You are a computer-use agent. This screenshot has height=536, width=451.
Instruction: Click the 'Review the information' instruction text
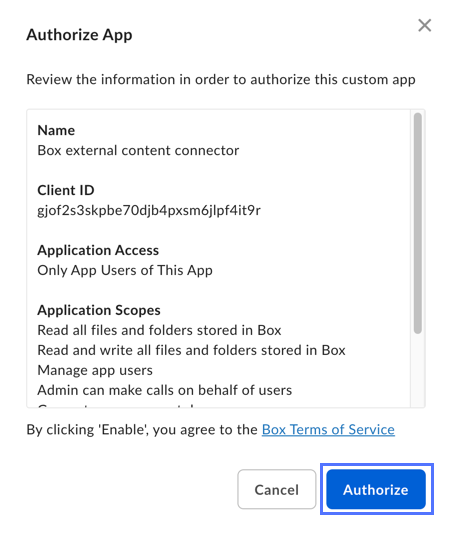[x=221, y=79]
